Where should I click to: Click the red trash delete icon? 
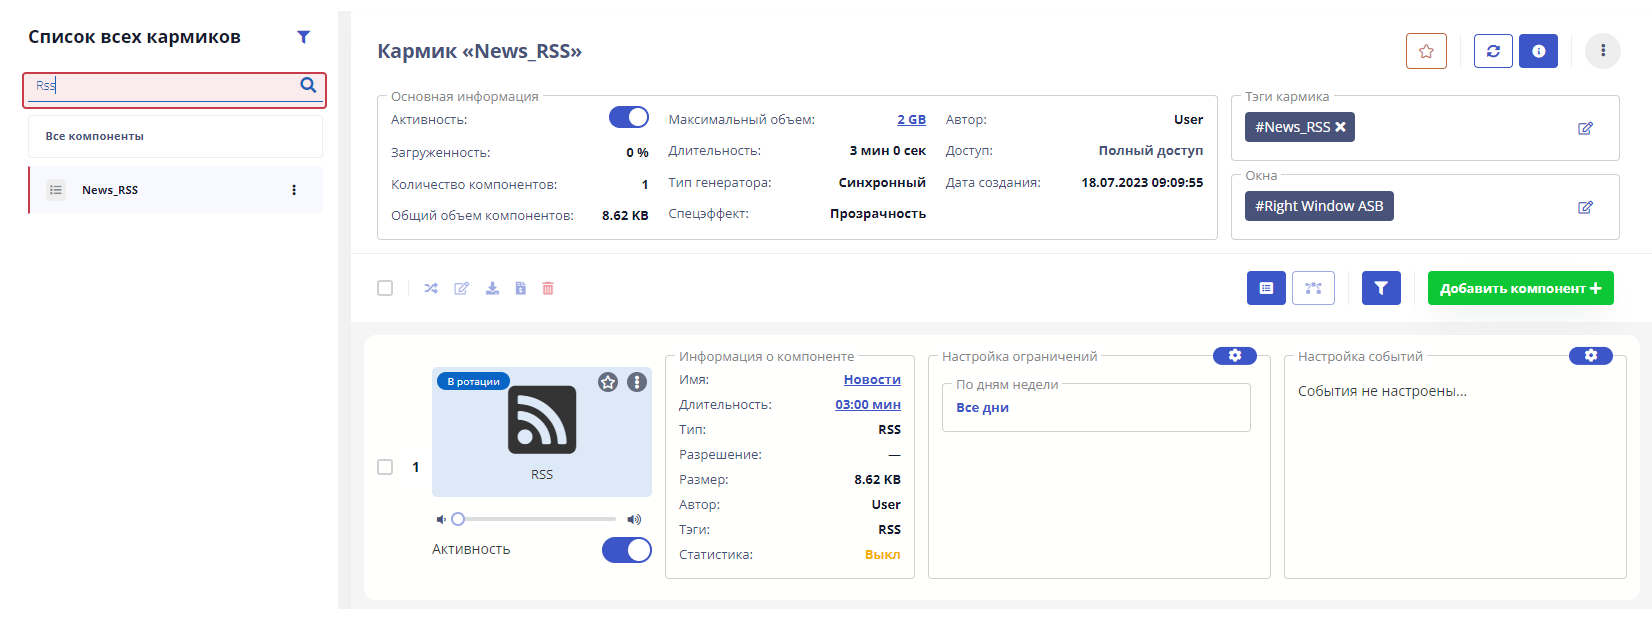pyautogui.click(x=548, y=288)
